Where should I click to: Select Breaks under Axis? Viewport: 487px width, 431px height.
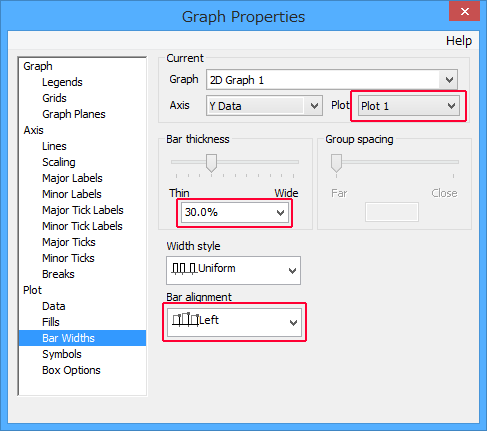point(58,274)
